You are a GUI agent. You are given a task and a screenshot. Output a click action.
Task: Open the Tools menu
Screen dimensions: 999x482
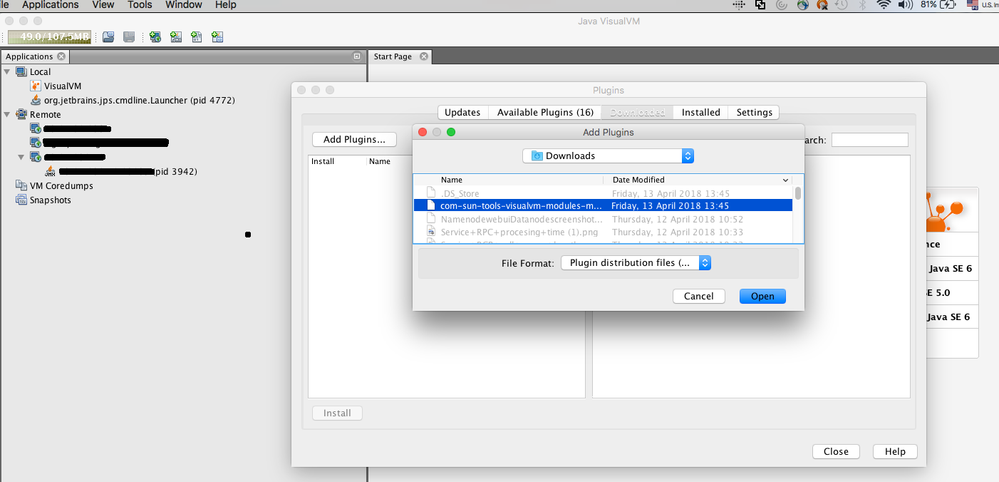(x=140, y=5)
